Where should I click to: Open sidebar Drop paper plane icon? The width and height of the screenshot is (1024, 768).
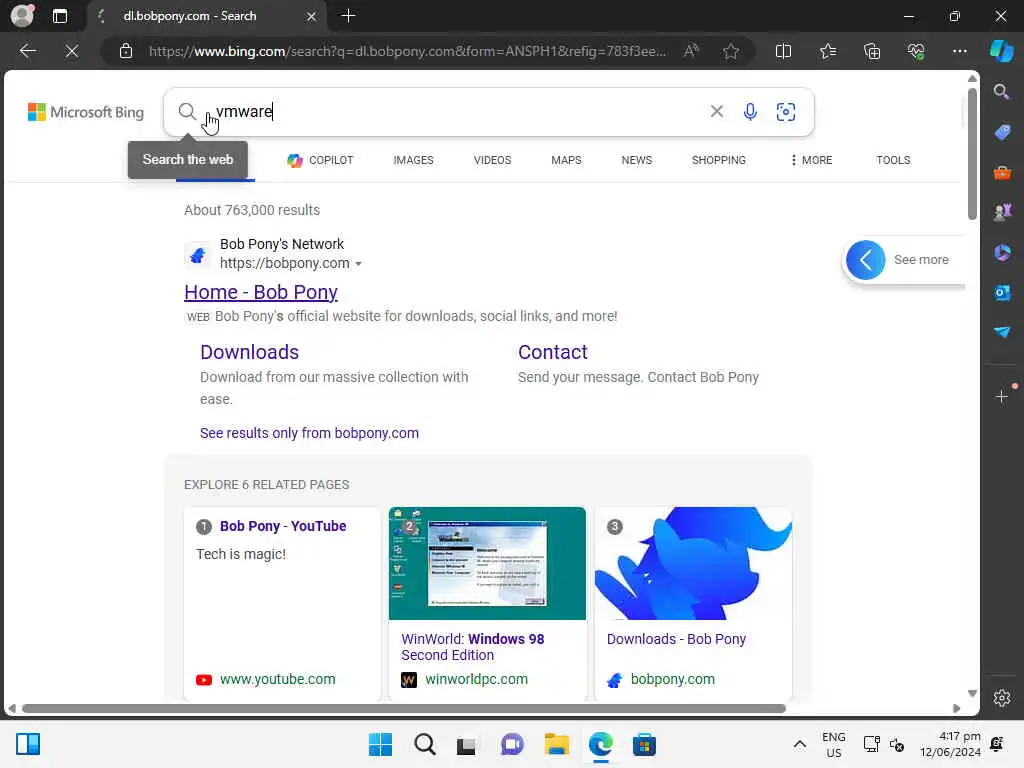[x=1002, y=332]
